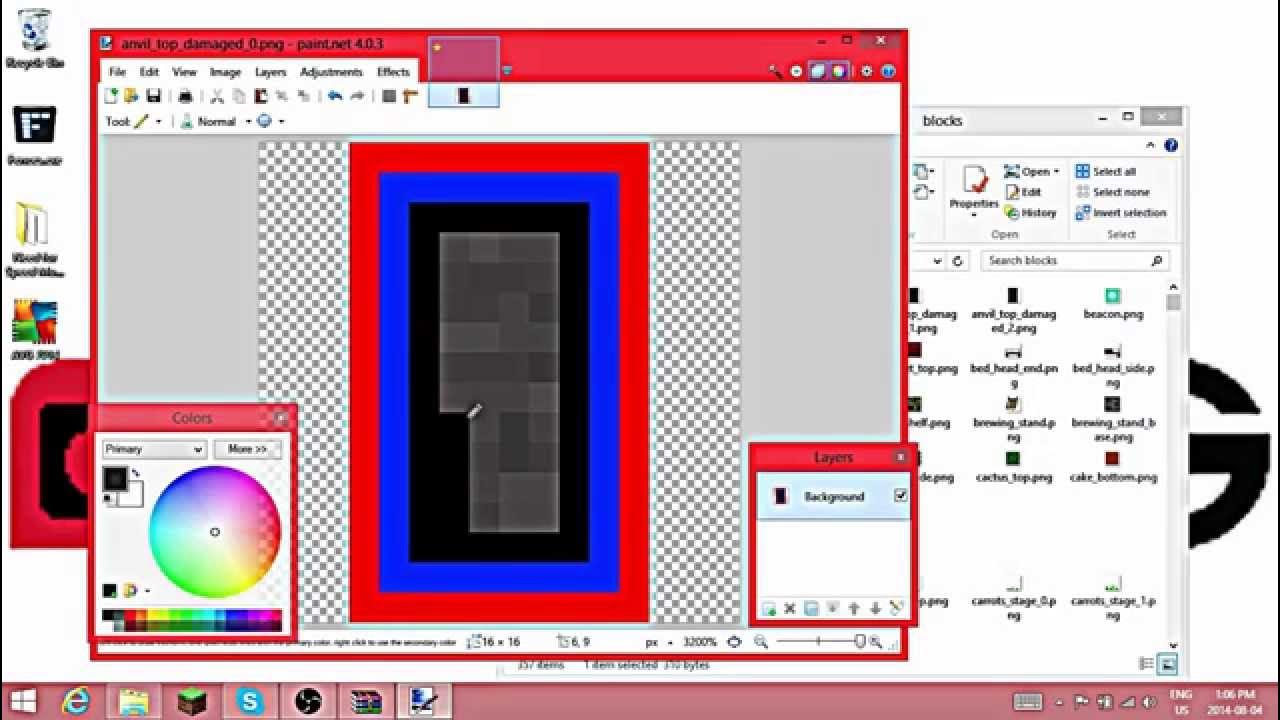Open the Image menu

click(x=225, y=72)
